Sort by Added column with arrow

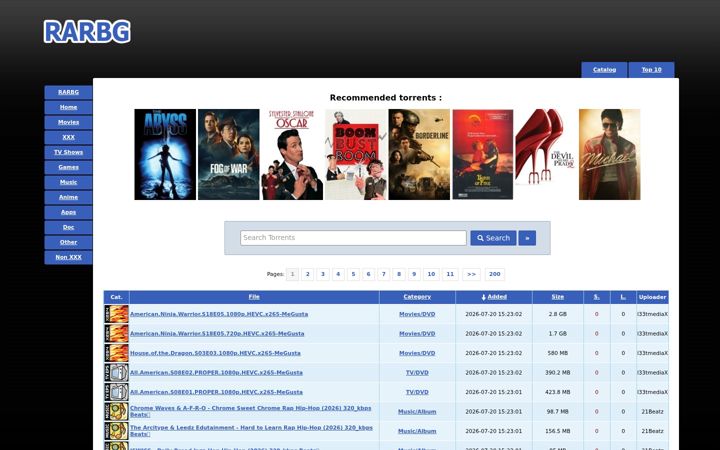tap(494, 297)
